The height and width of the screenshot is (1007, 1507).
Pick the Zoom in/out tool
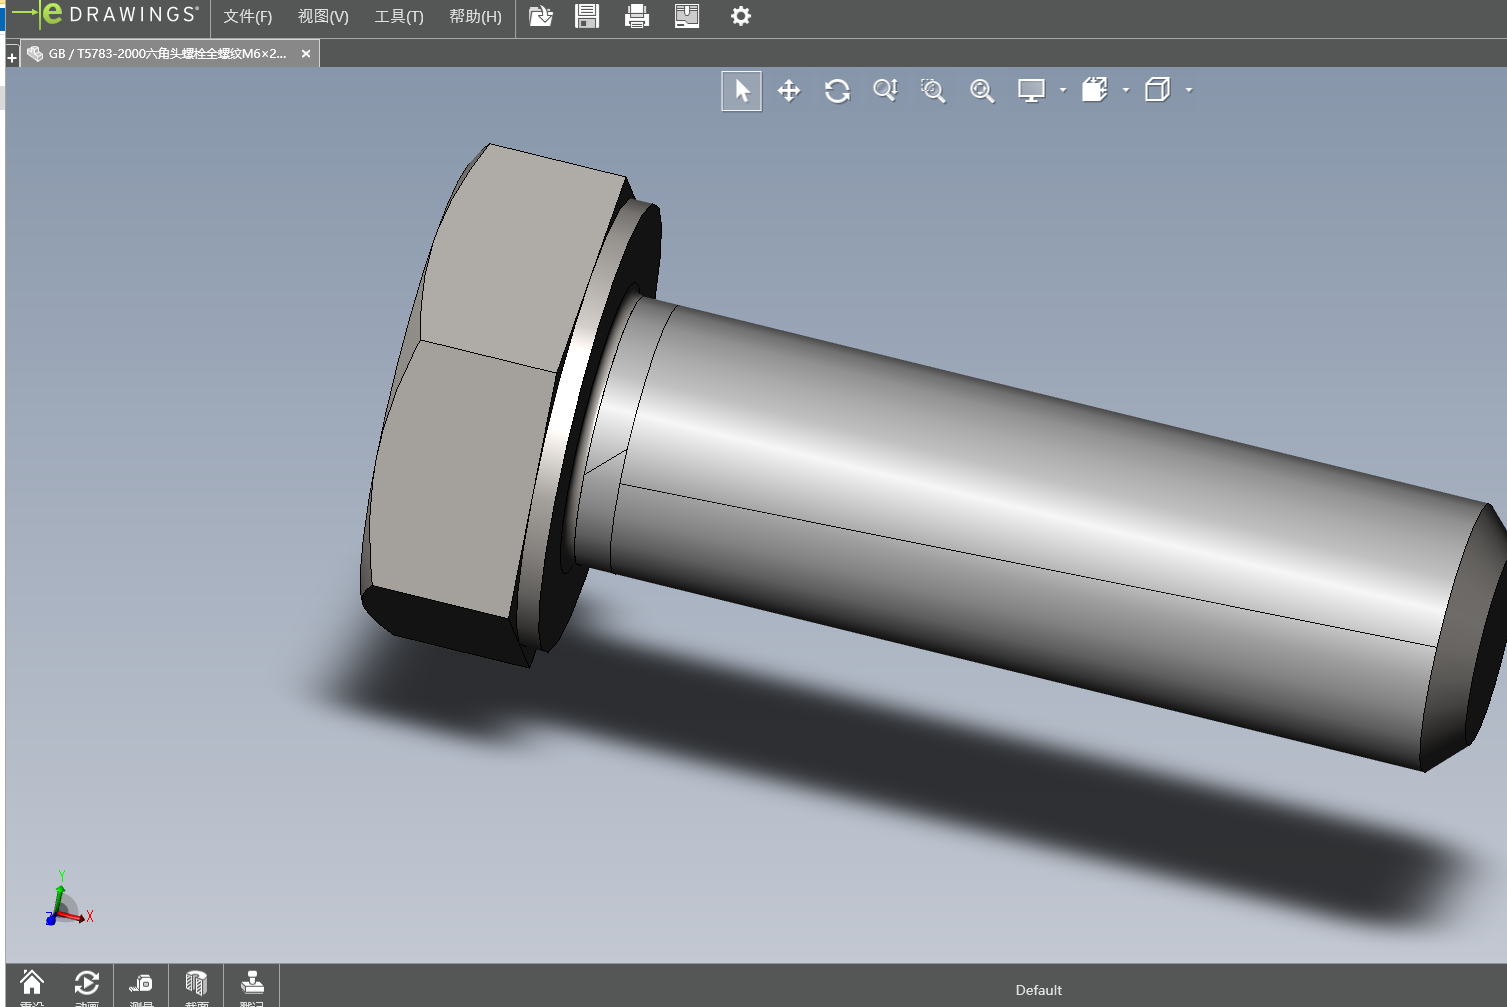[x=885, y=91]
